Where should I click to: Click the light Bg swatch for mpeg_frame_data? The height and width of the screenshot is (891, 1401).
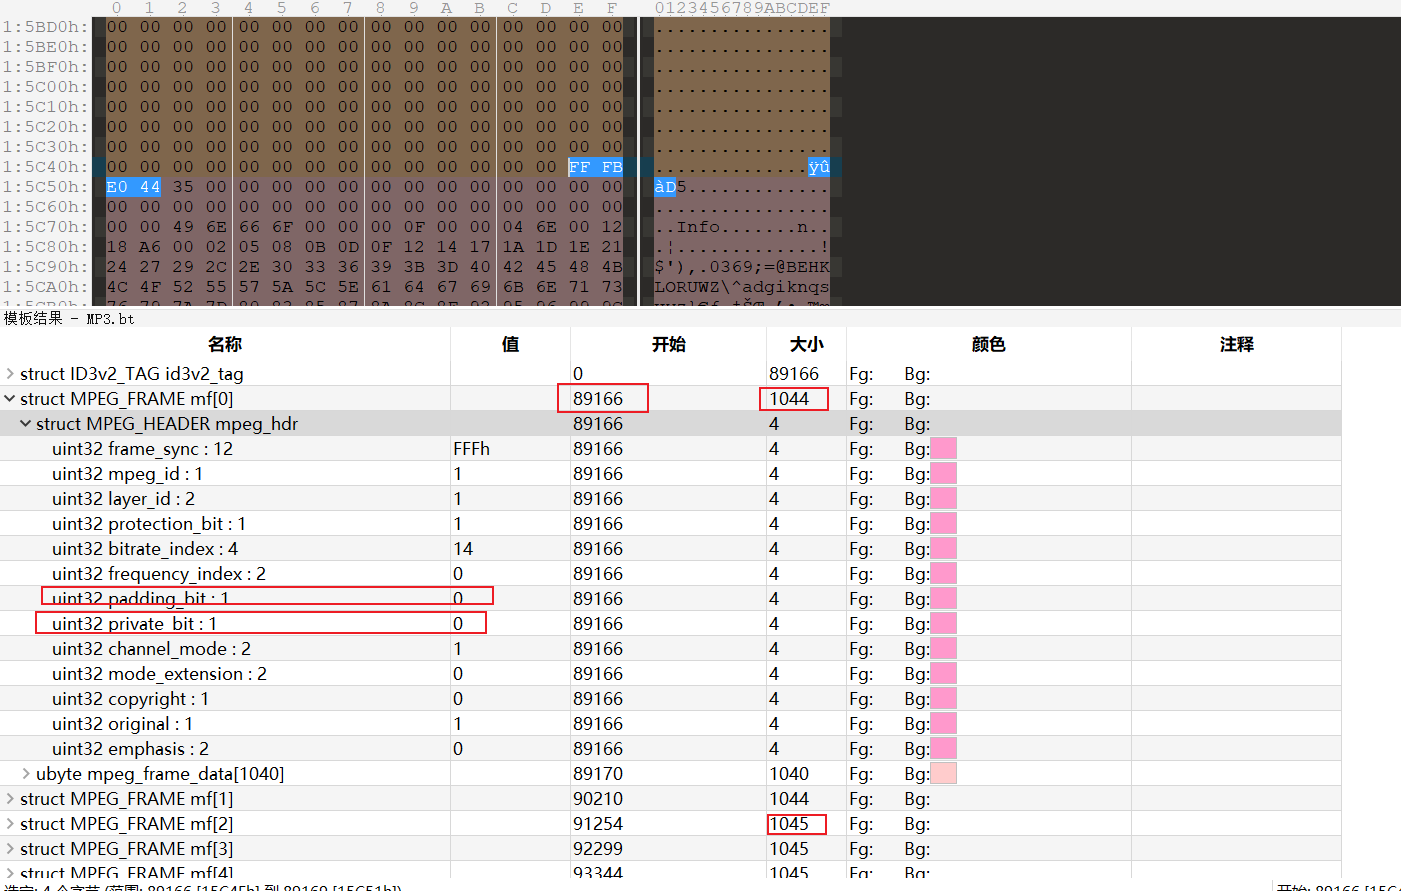(943, 774)
